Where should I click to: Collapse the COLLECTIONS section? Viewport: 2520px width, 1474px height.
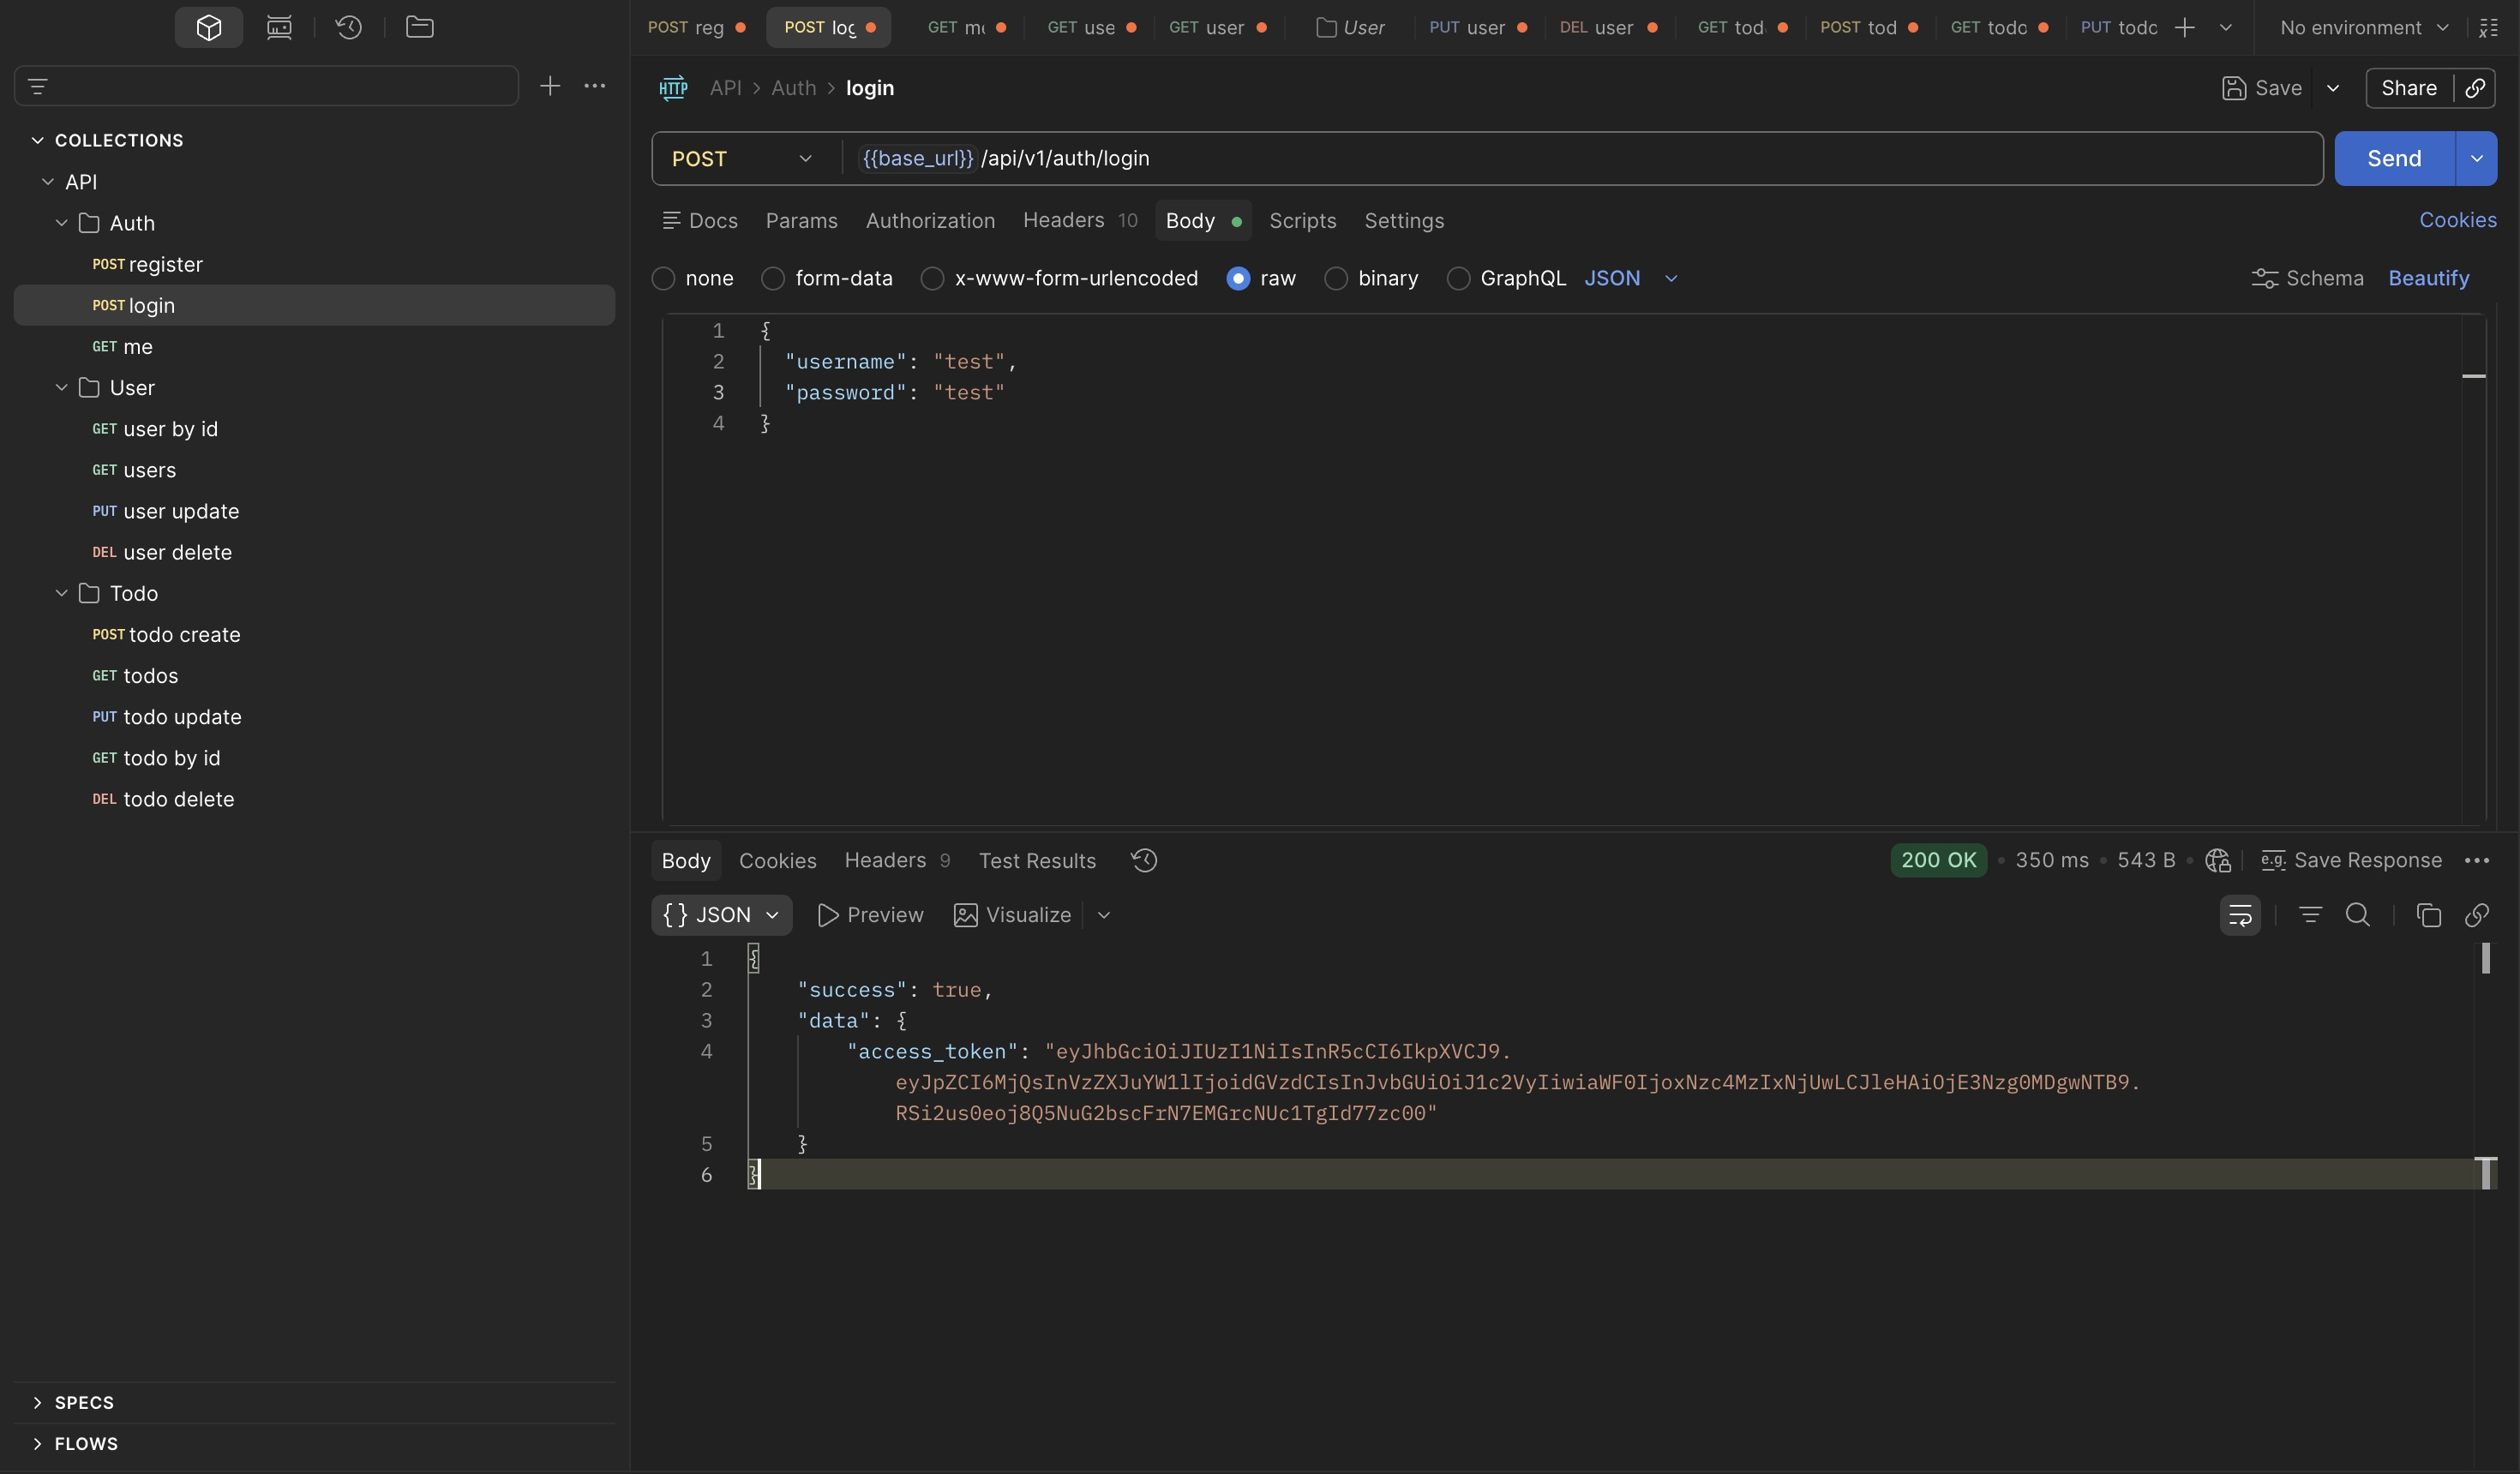click(38, 140)
